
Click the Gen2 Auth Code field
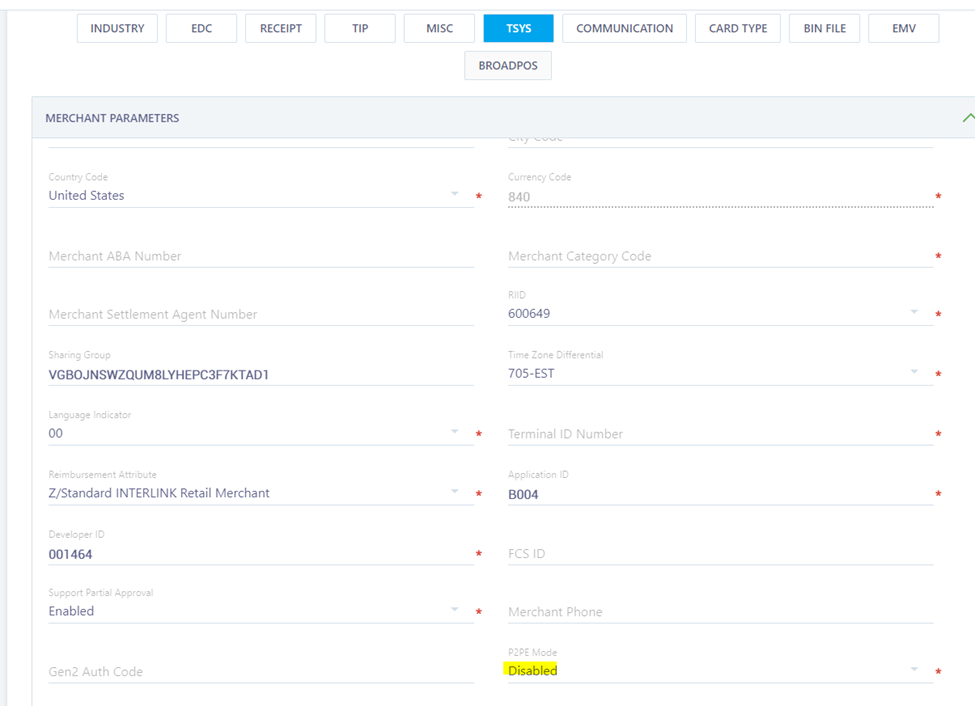[x=261, y=672]
